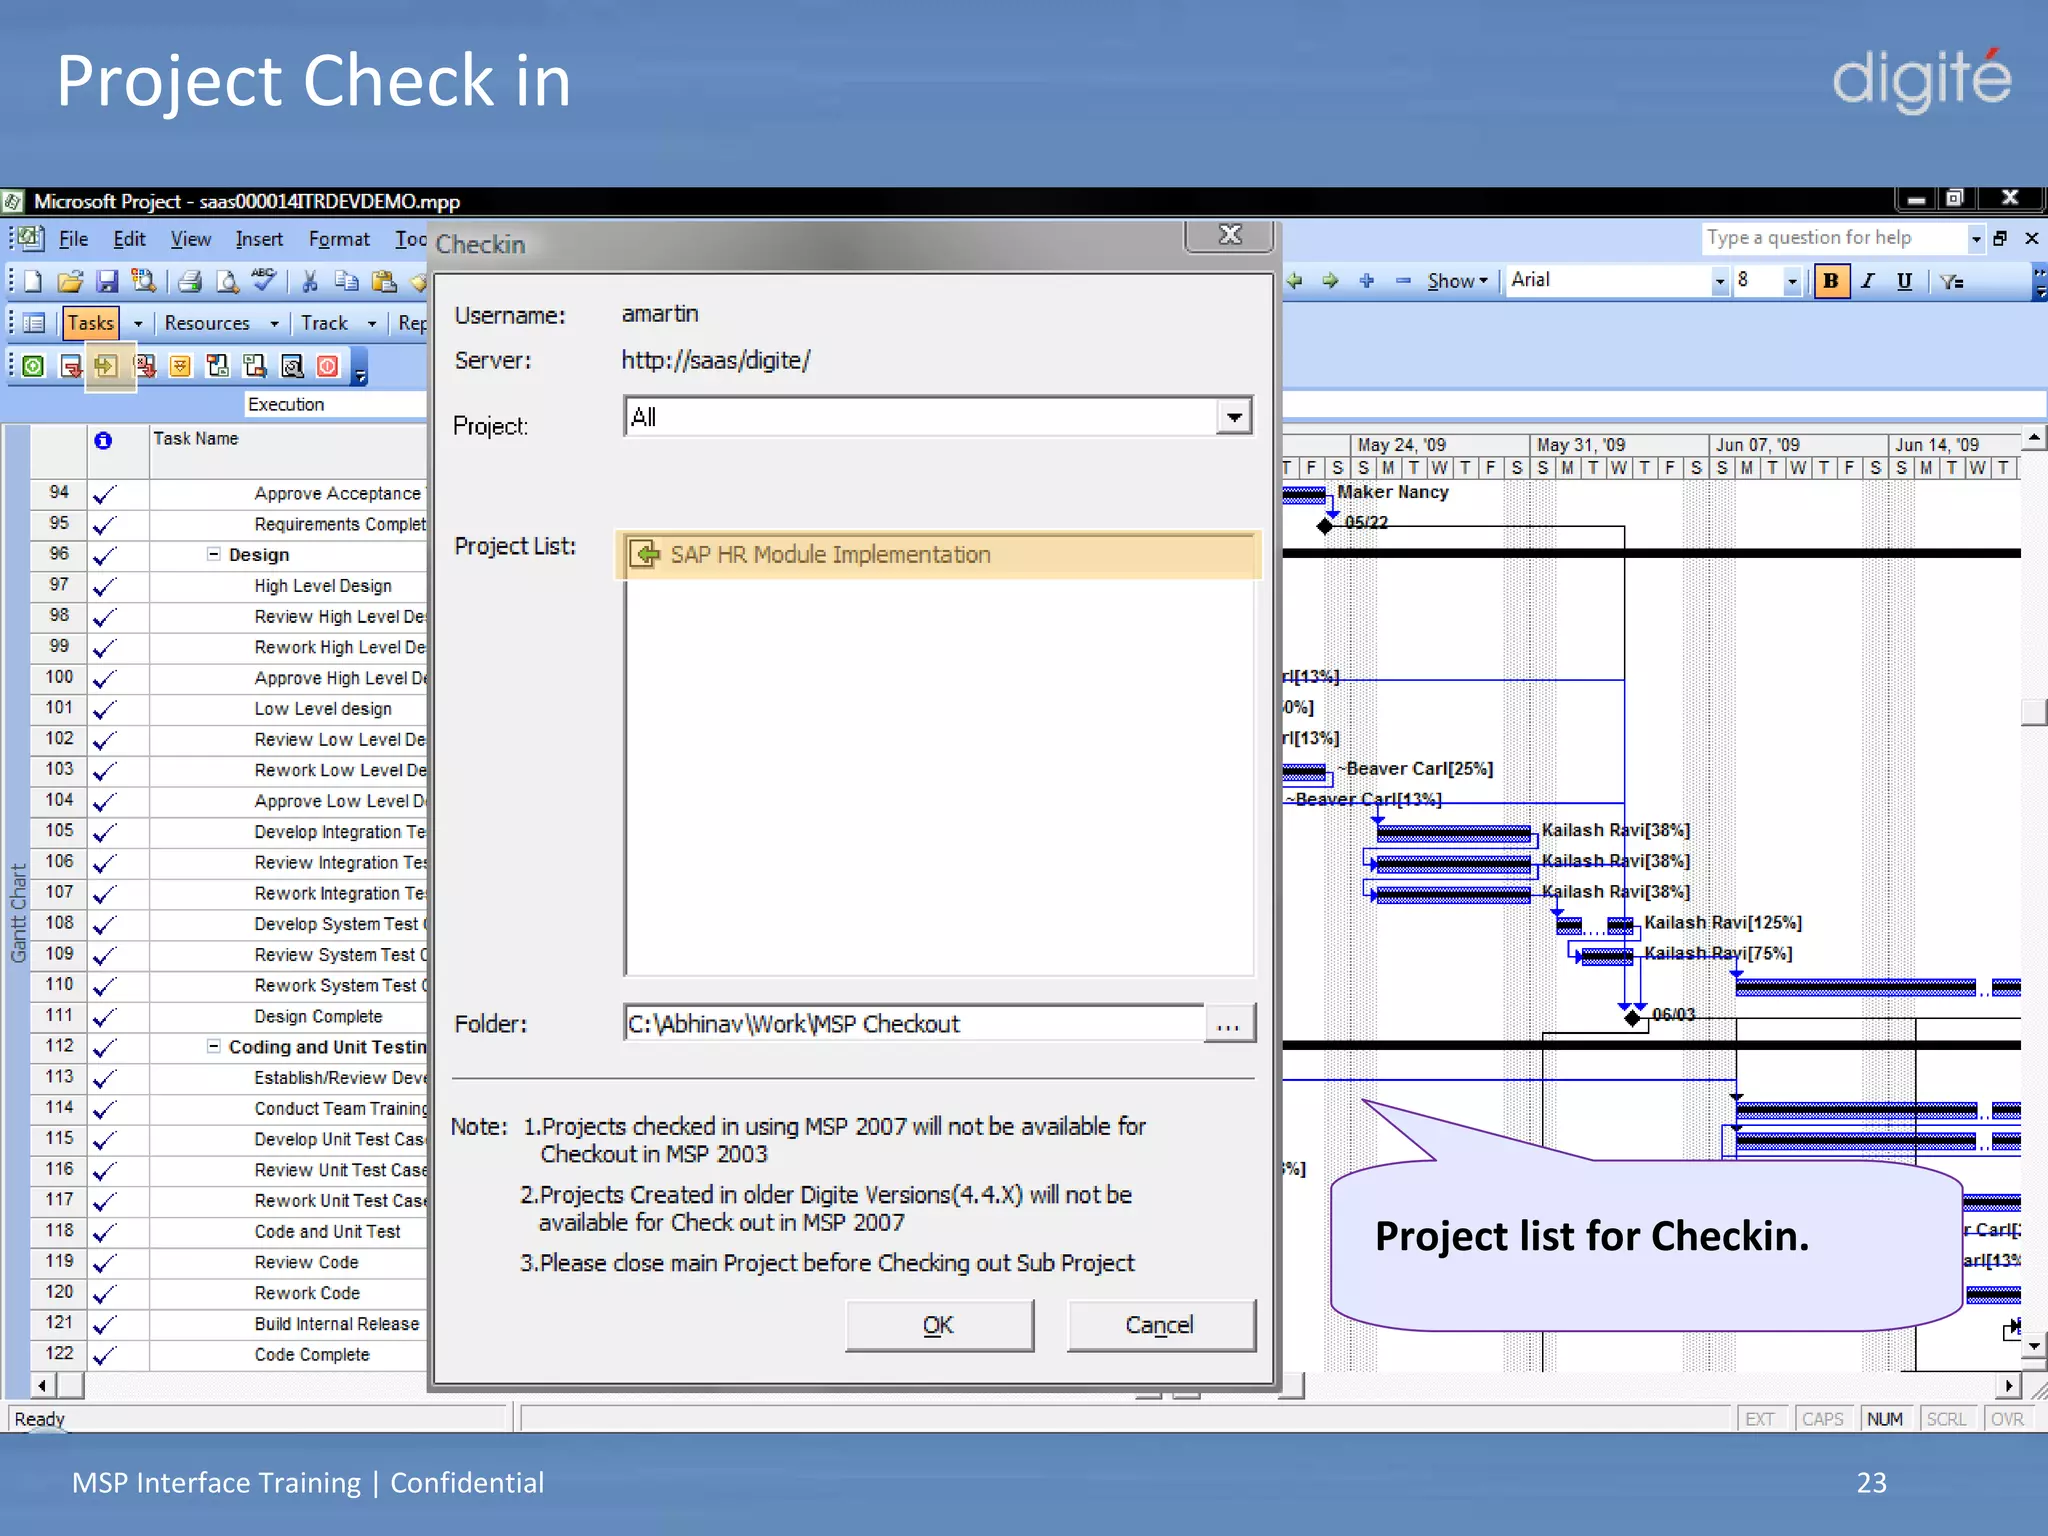2048x1536 pixels.
Task: Click Cancel in the Checkin dialog
Action: (1160, 1325)
